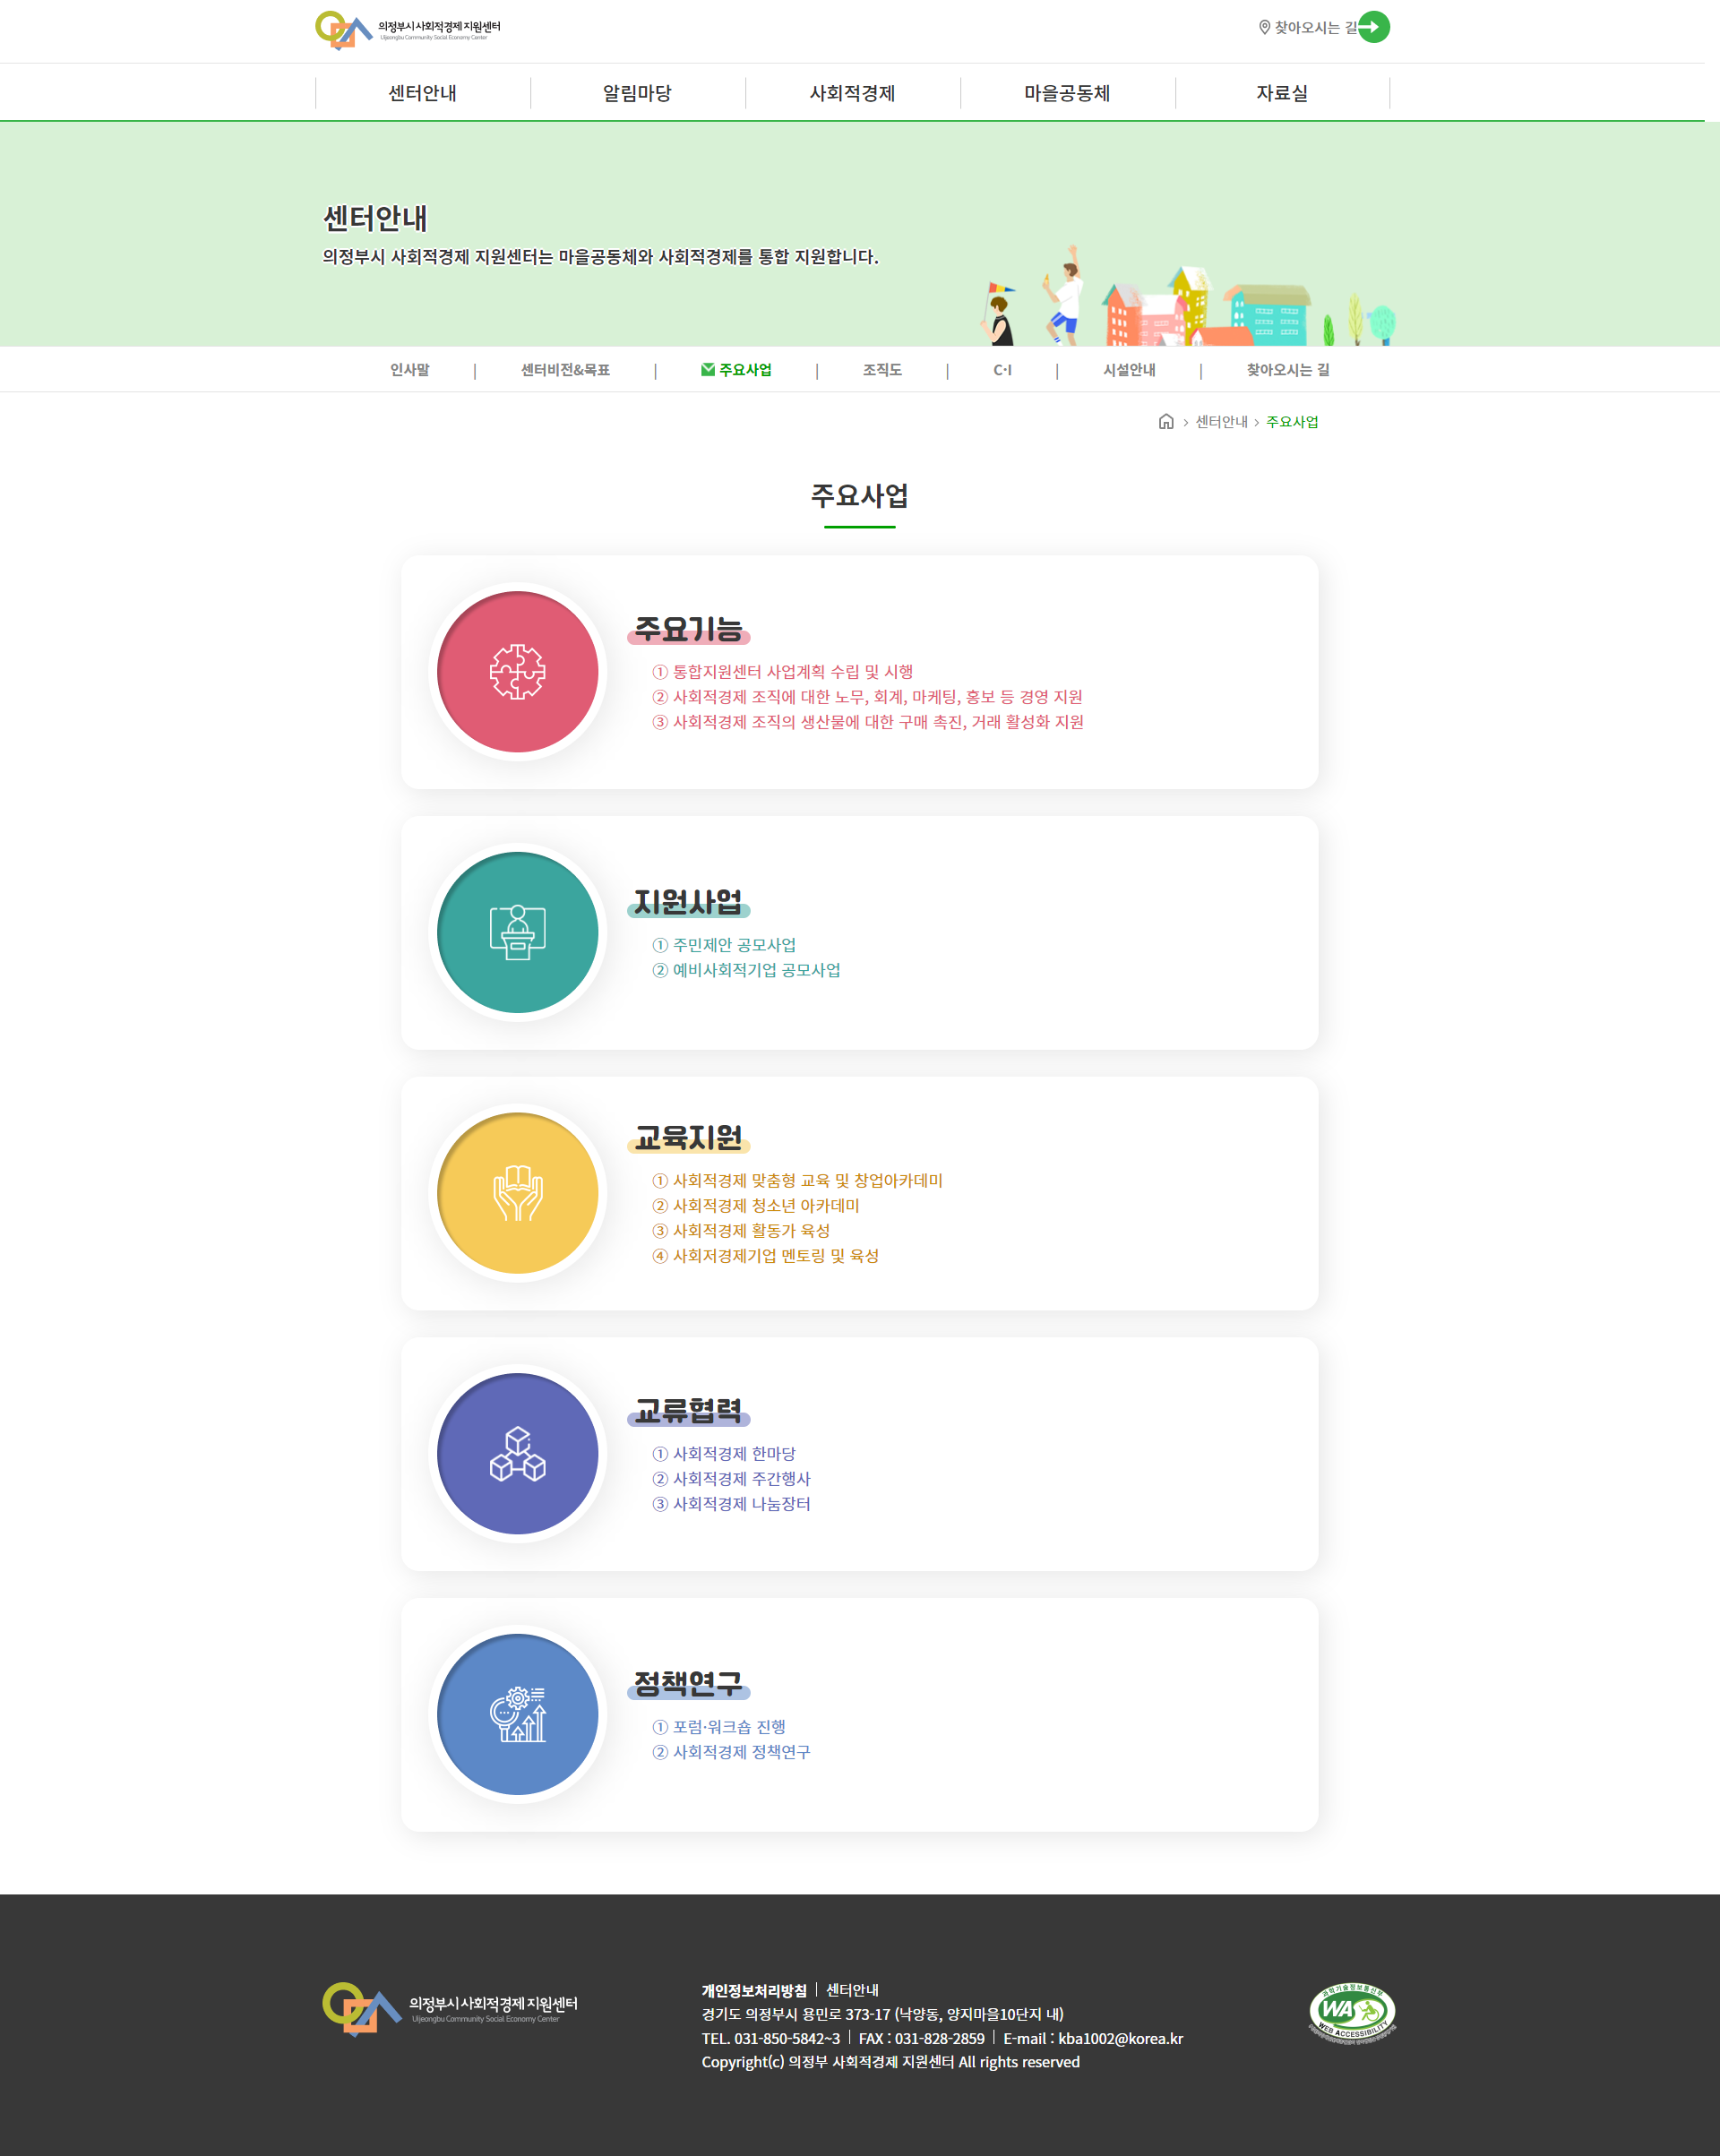Click the home icon in breadcrumb
The image size is (1720, 2156).
(1165, 422)
